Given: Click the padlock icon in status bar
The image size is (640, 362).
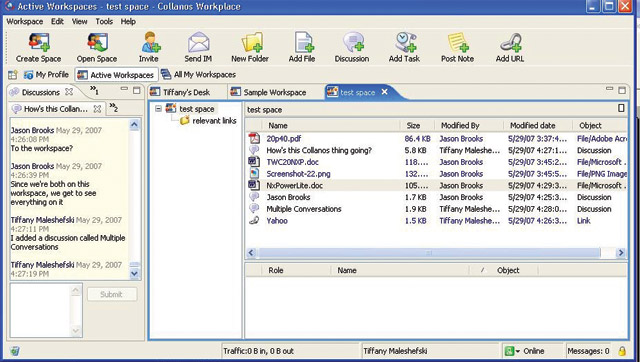Looking at the screenshot, I should tap(622, 351).
